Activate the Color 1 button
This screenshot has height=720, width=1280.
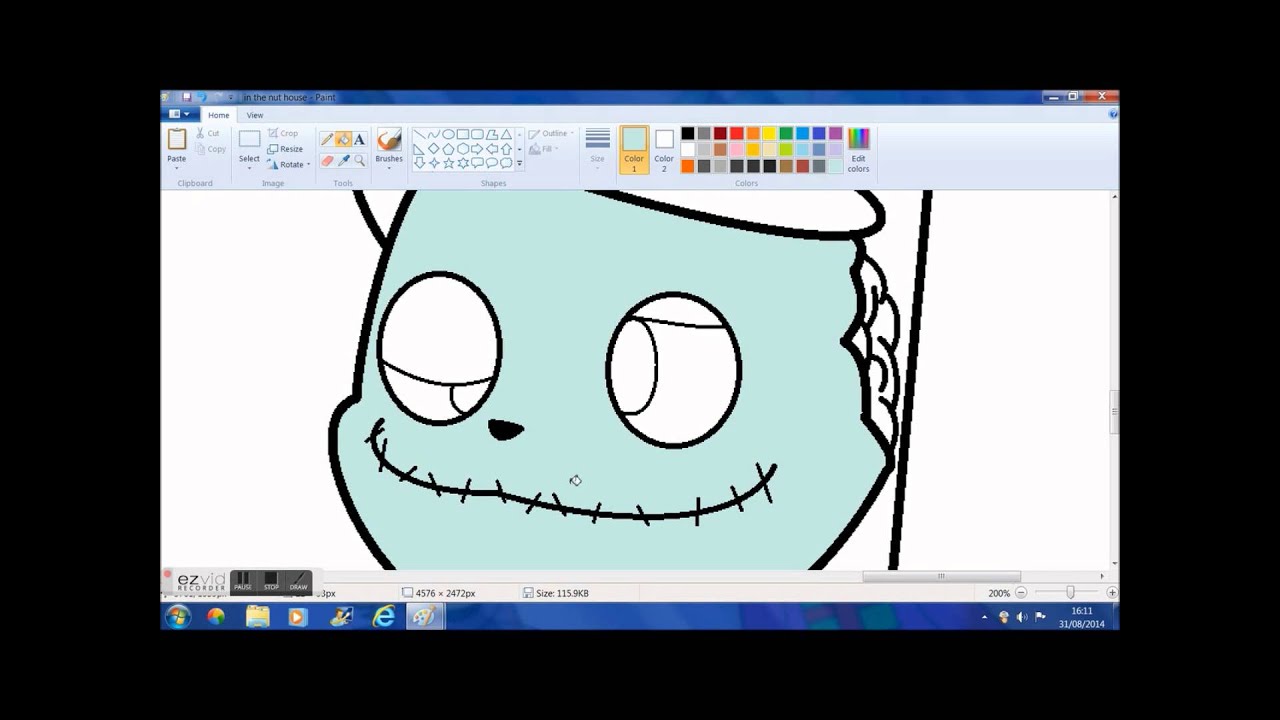click(x=634, y=150)
